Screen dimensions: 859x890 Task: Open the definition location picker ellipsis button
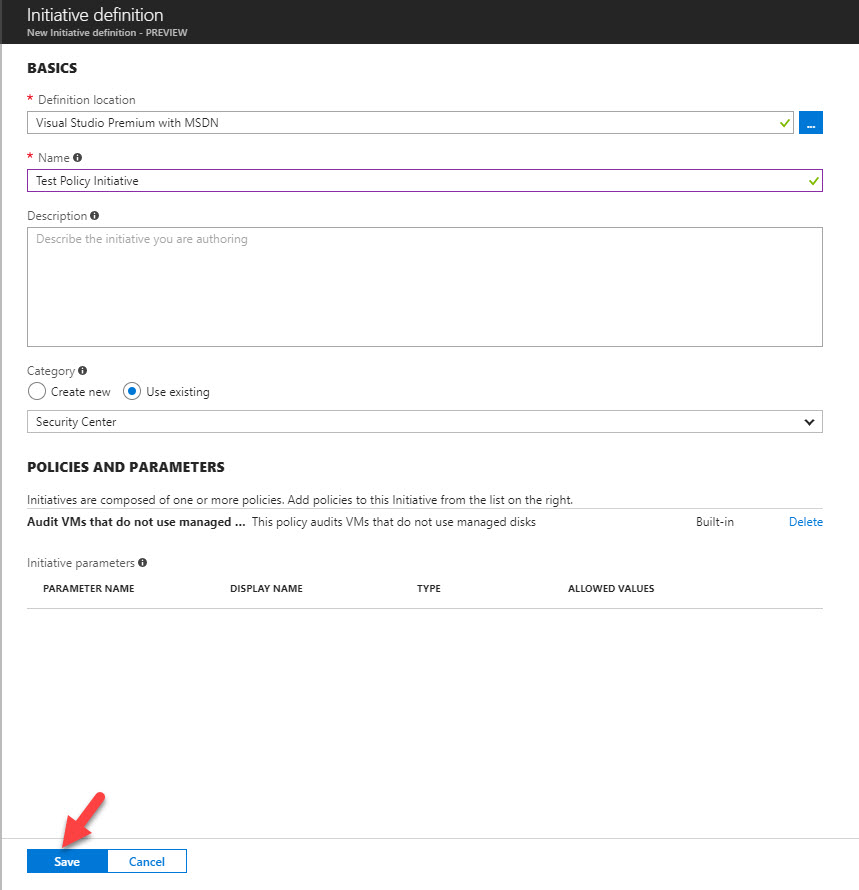tap(810, 123)
